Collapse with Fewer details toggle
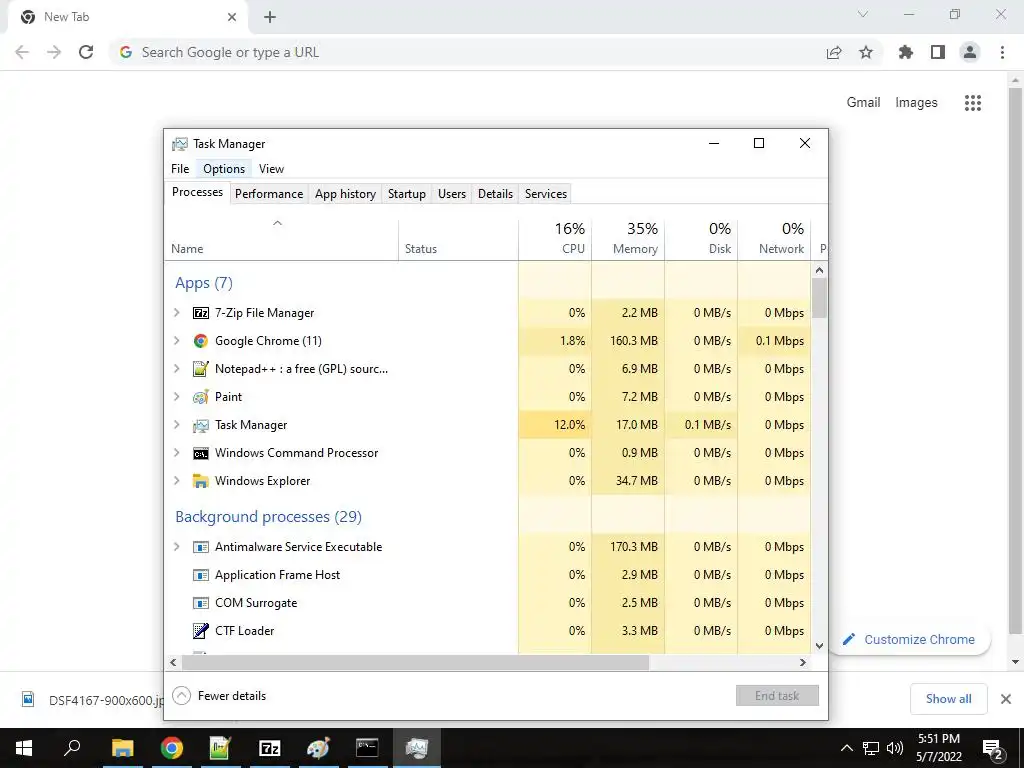Viewport: 1024px width, 768px height. click(219, 696)
